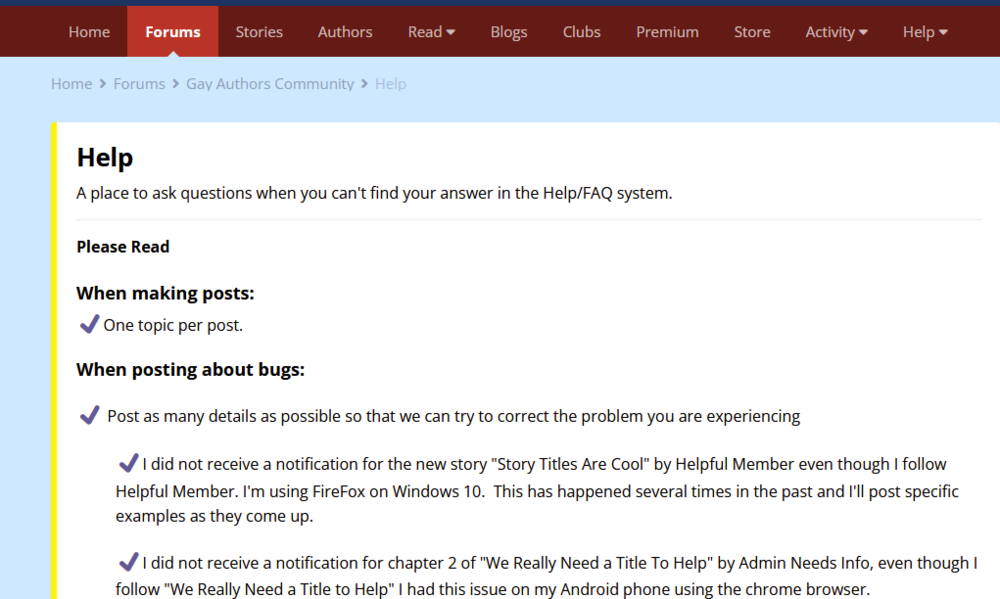
Task: Open the Authors page
Action: click(x=345, y=32)
